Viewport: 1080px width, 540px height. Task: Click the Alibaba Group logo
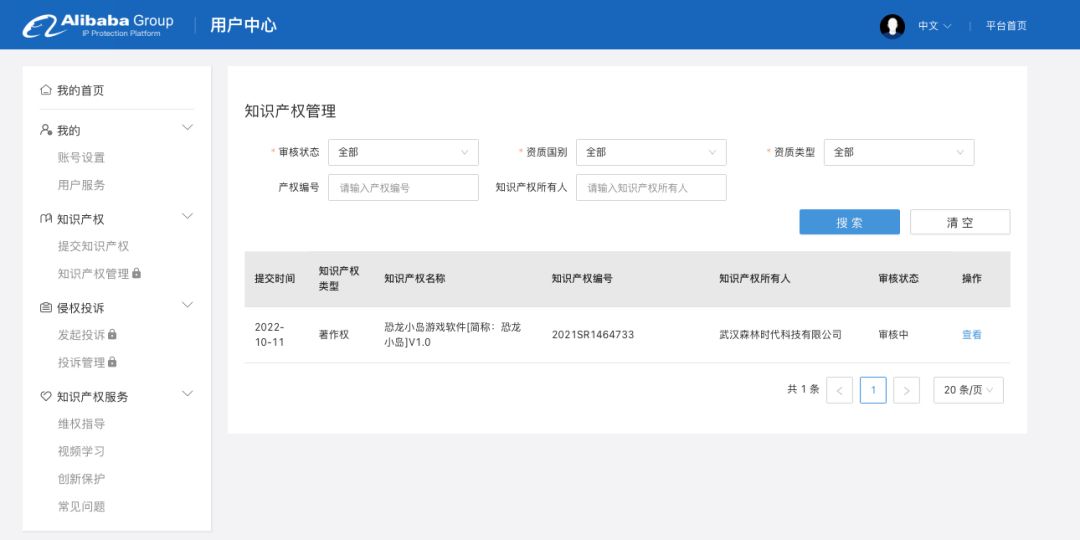[x=97, y=25]
